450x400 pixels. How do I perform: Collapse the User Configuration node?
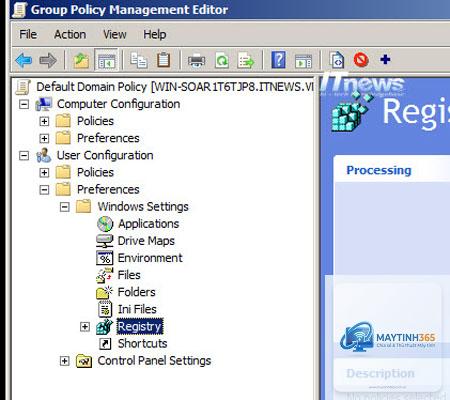[x=24, y=156]
